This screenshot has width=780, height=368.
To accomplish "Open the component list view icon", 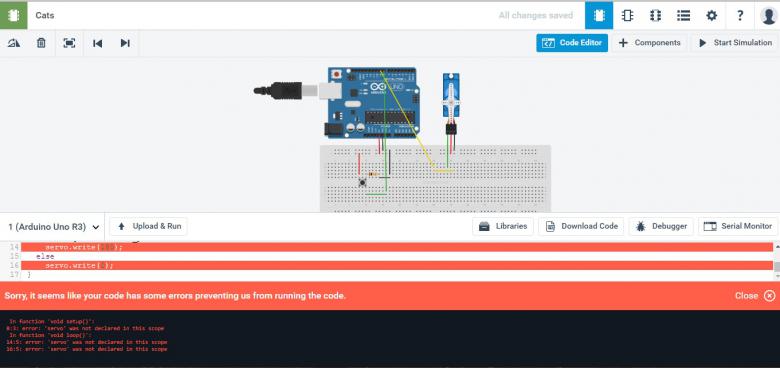I will (x=683, y=15).
